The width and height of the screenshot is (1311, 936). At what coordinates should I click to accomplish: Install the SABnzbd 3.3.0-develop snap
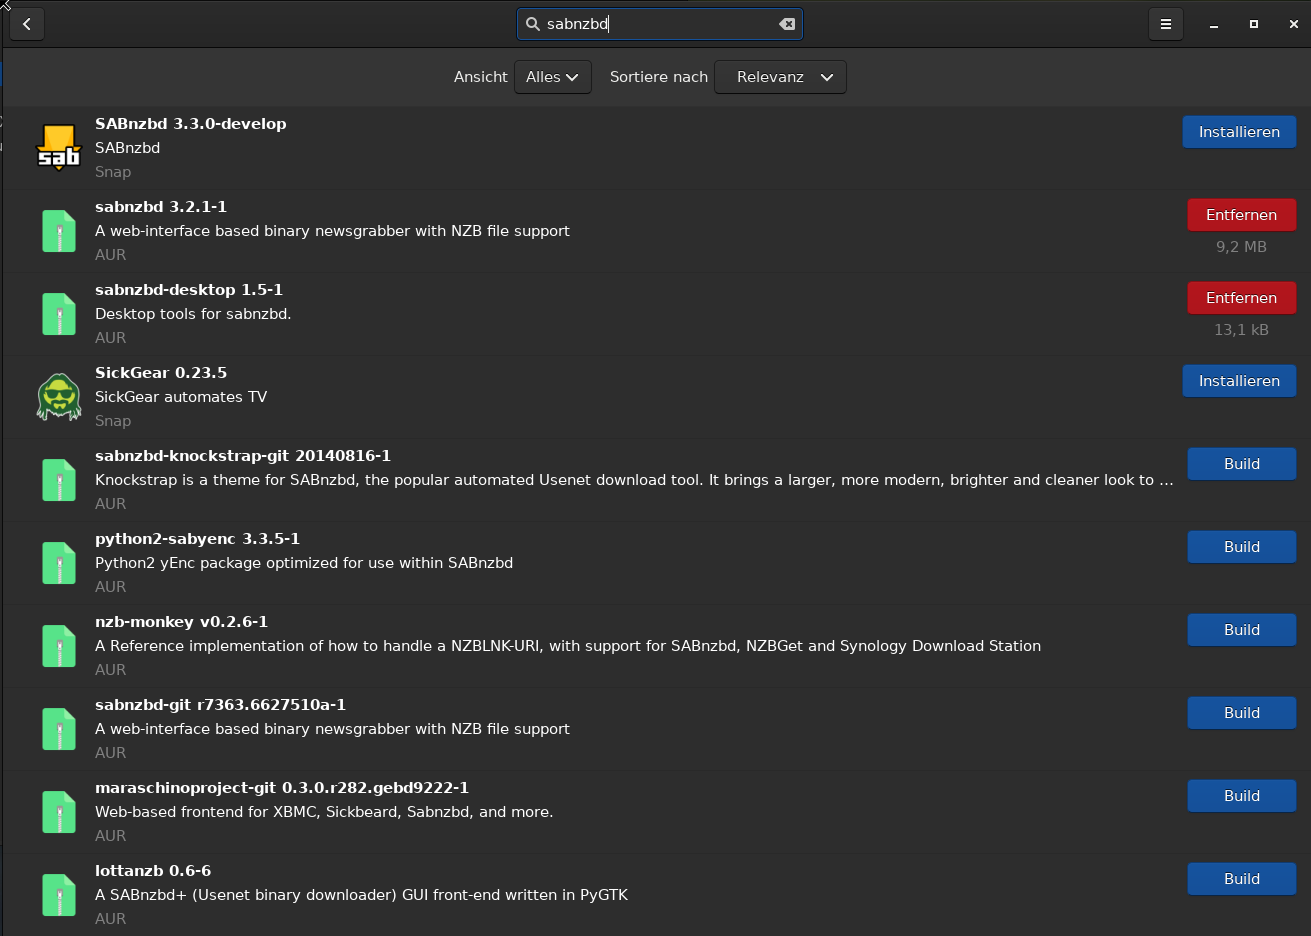tap(1239, 131)
